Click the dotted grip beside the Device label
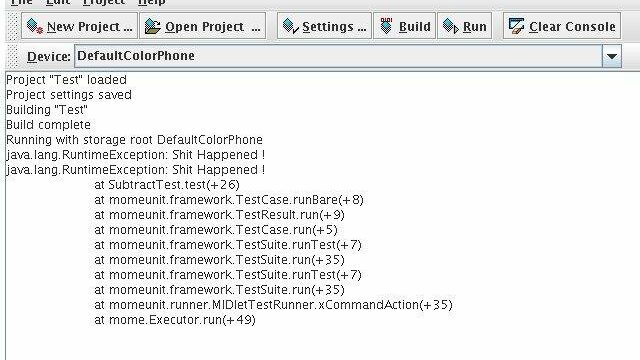 [x=13, y=56]
